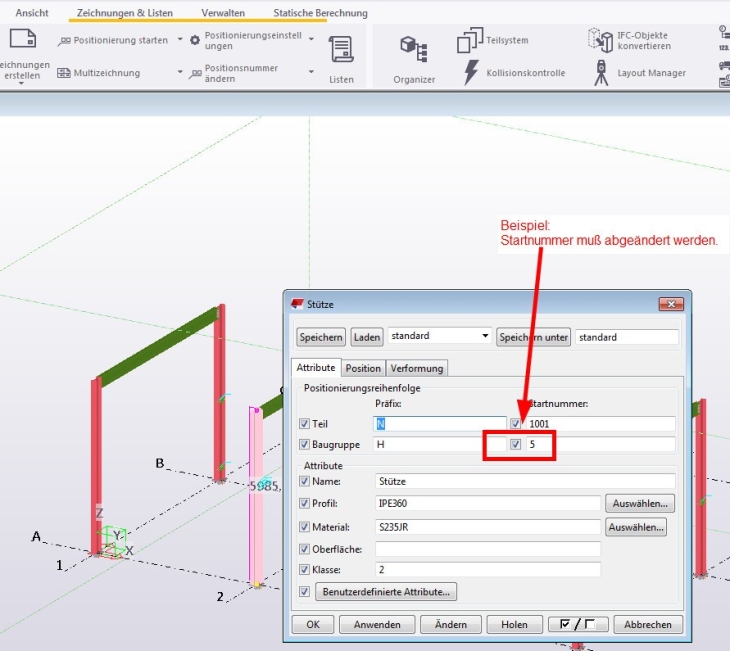The image size is (730, 651).
Task: Open the Layout Manager
Action: (x=601, y=73)
